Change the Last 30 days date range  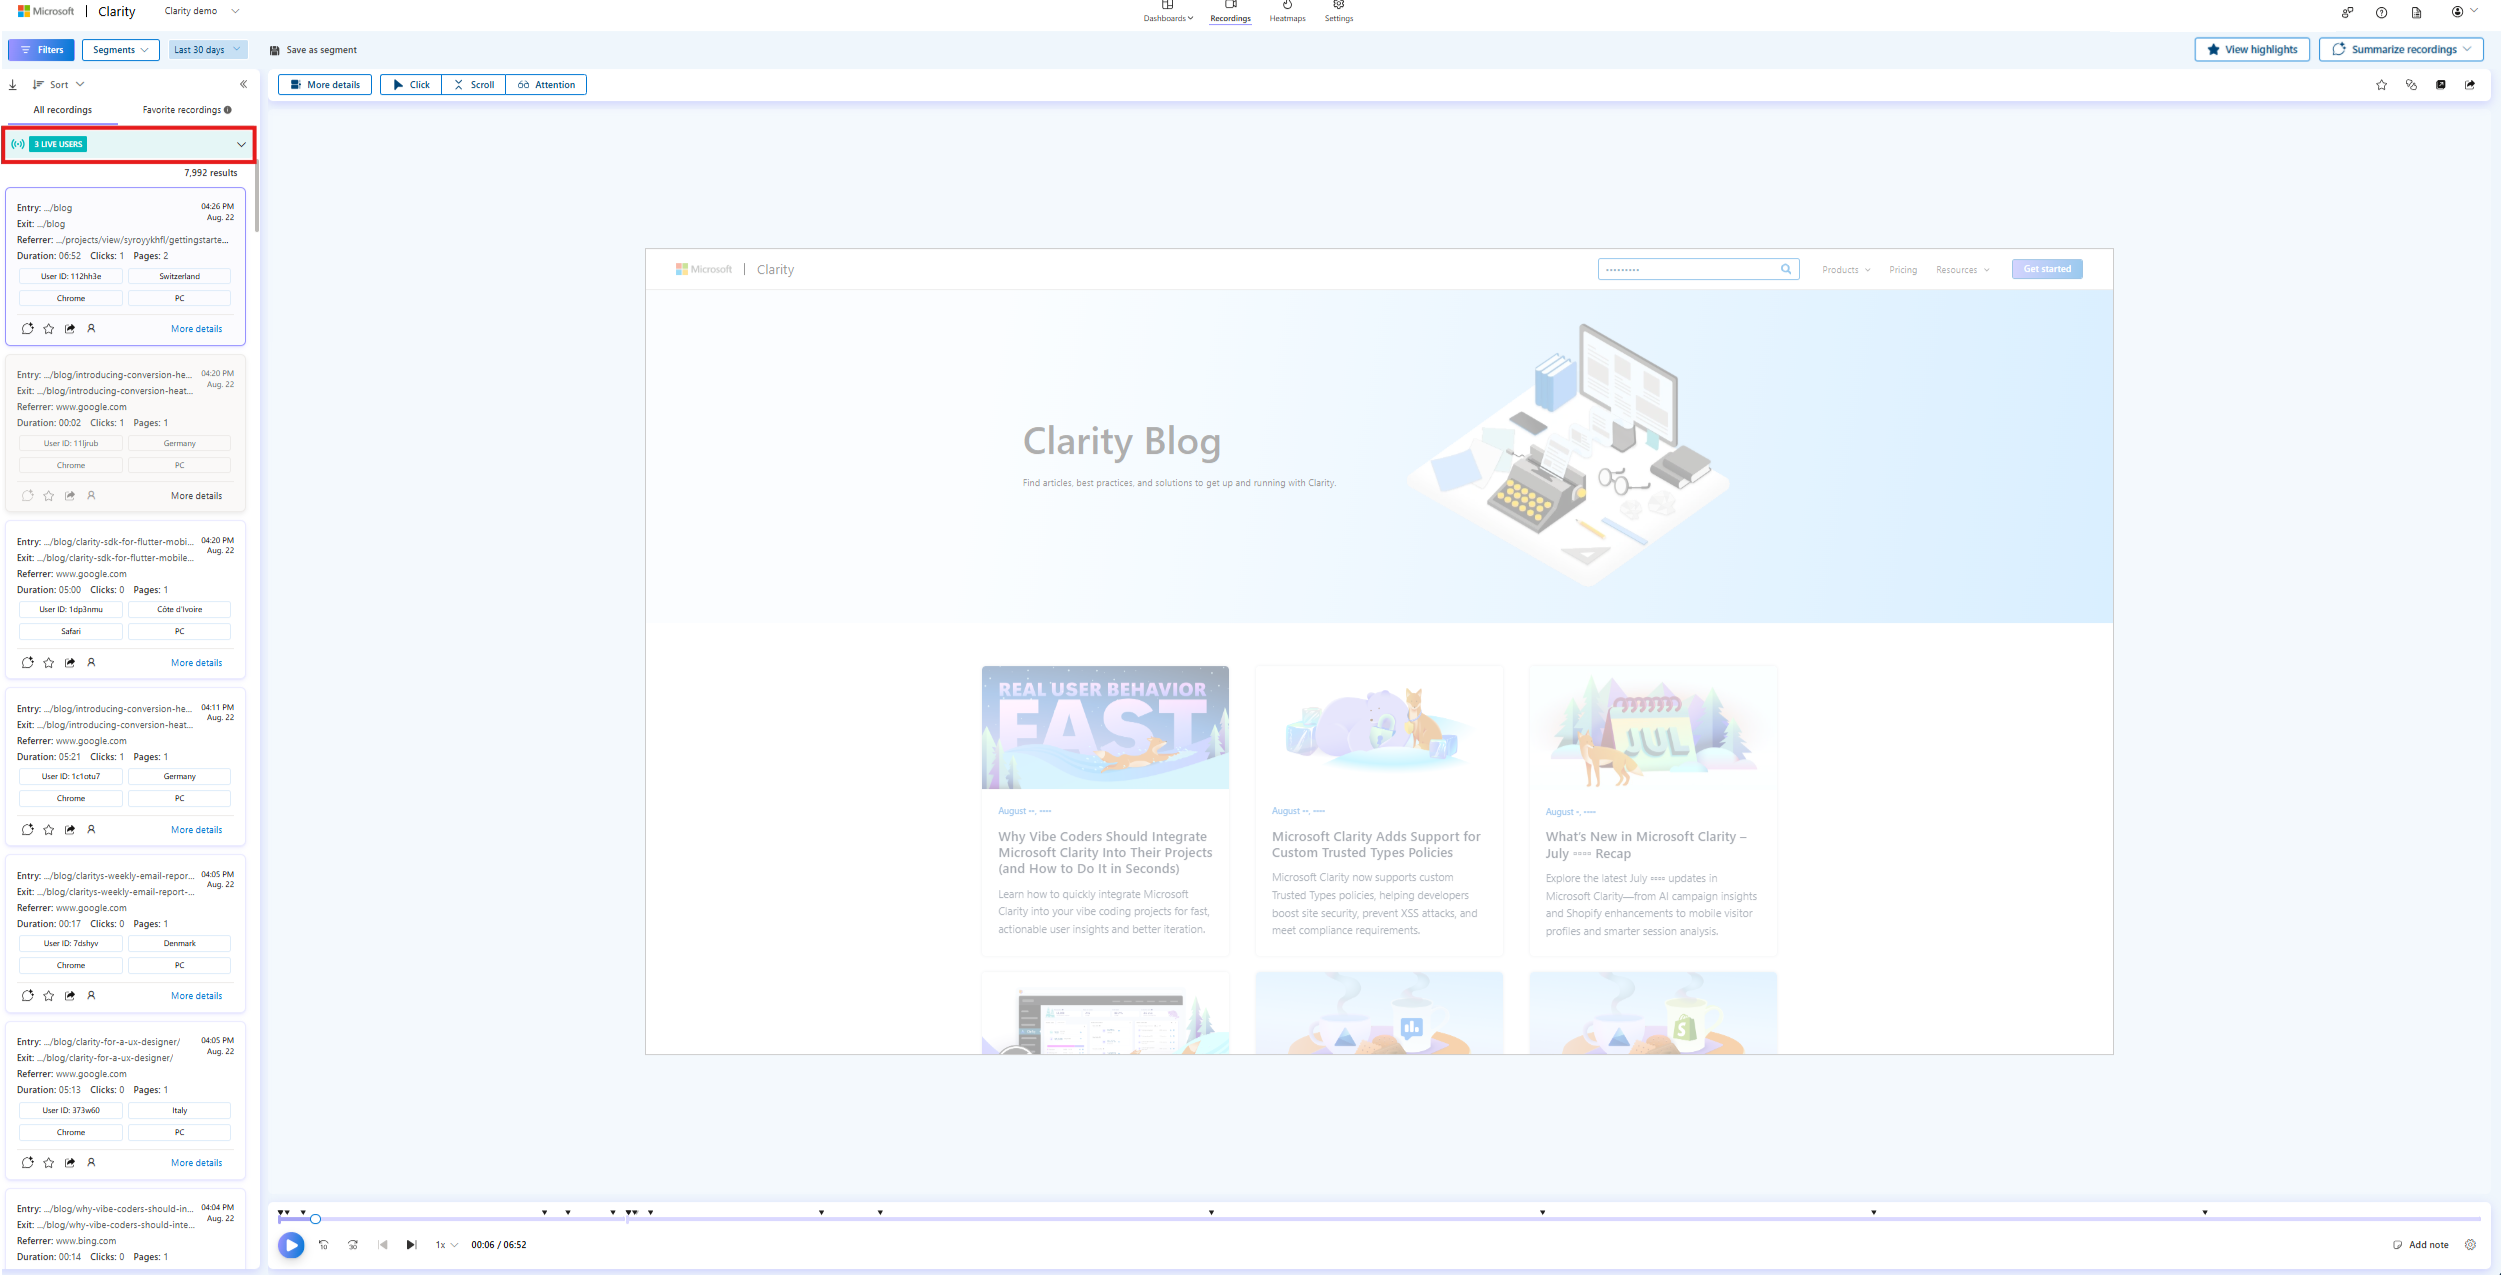coord(207,50)
